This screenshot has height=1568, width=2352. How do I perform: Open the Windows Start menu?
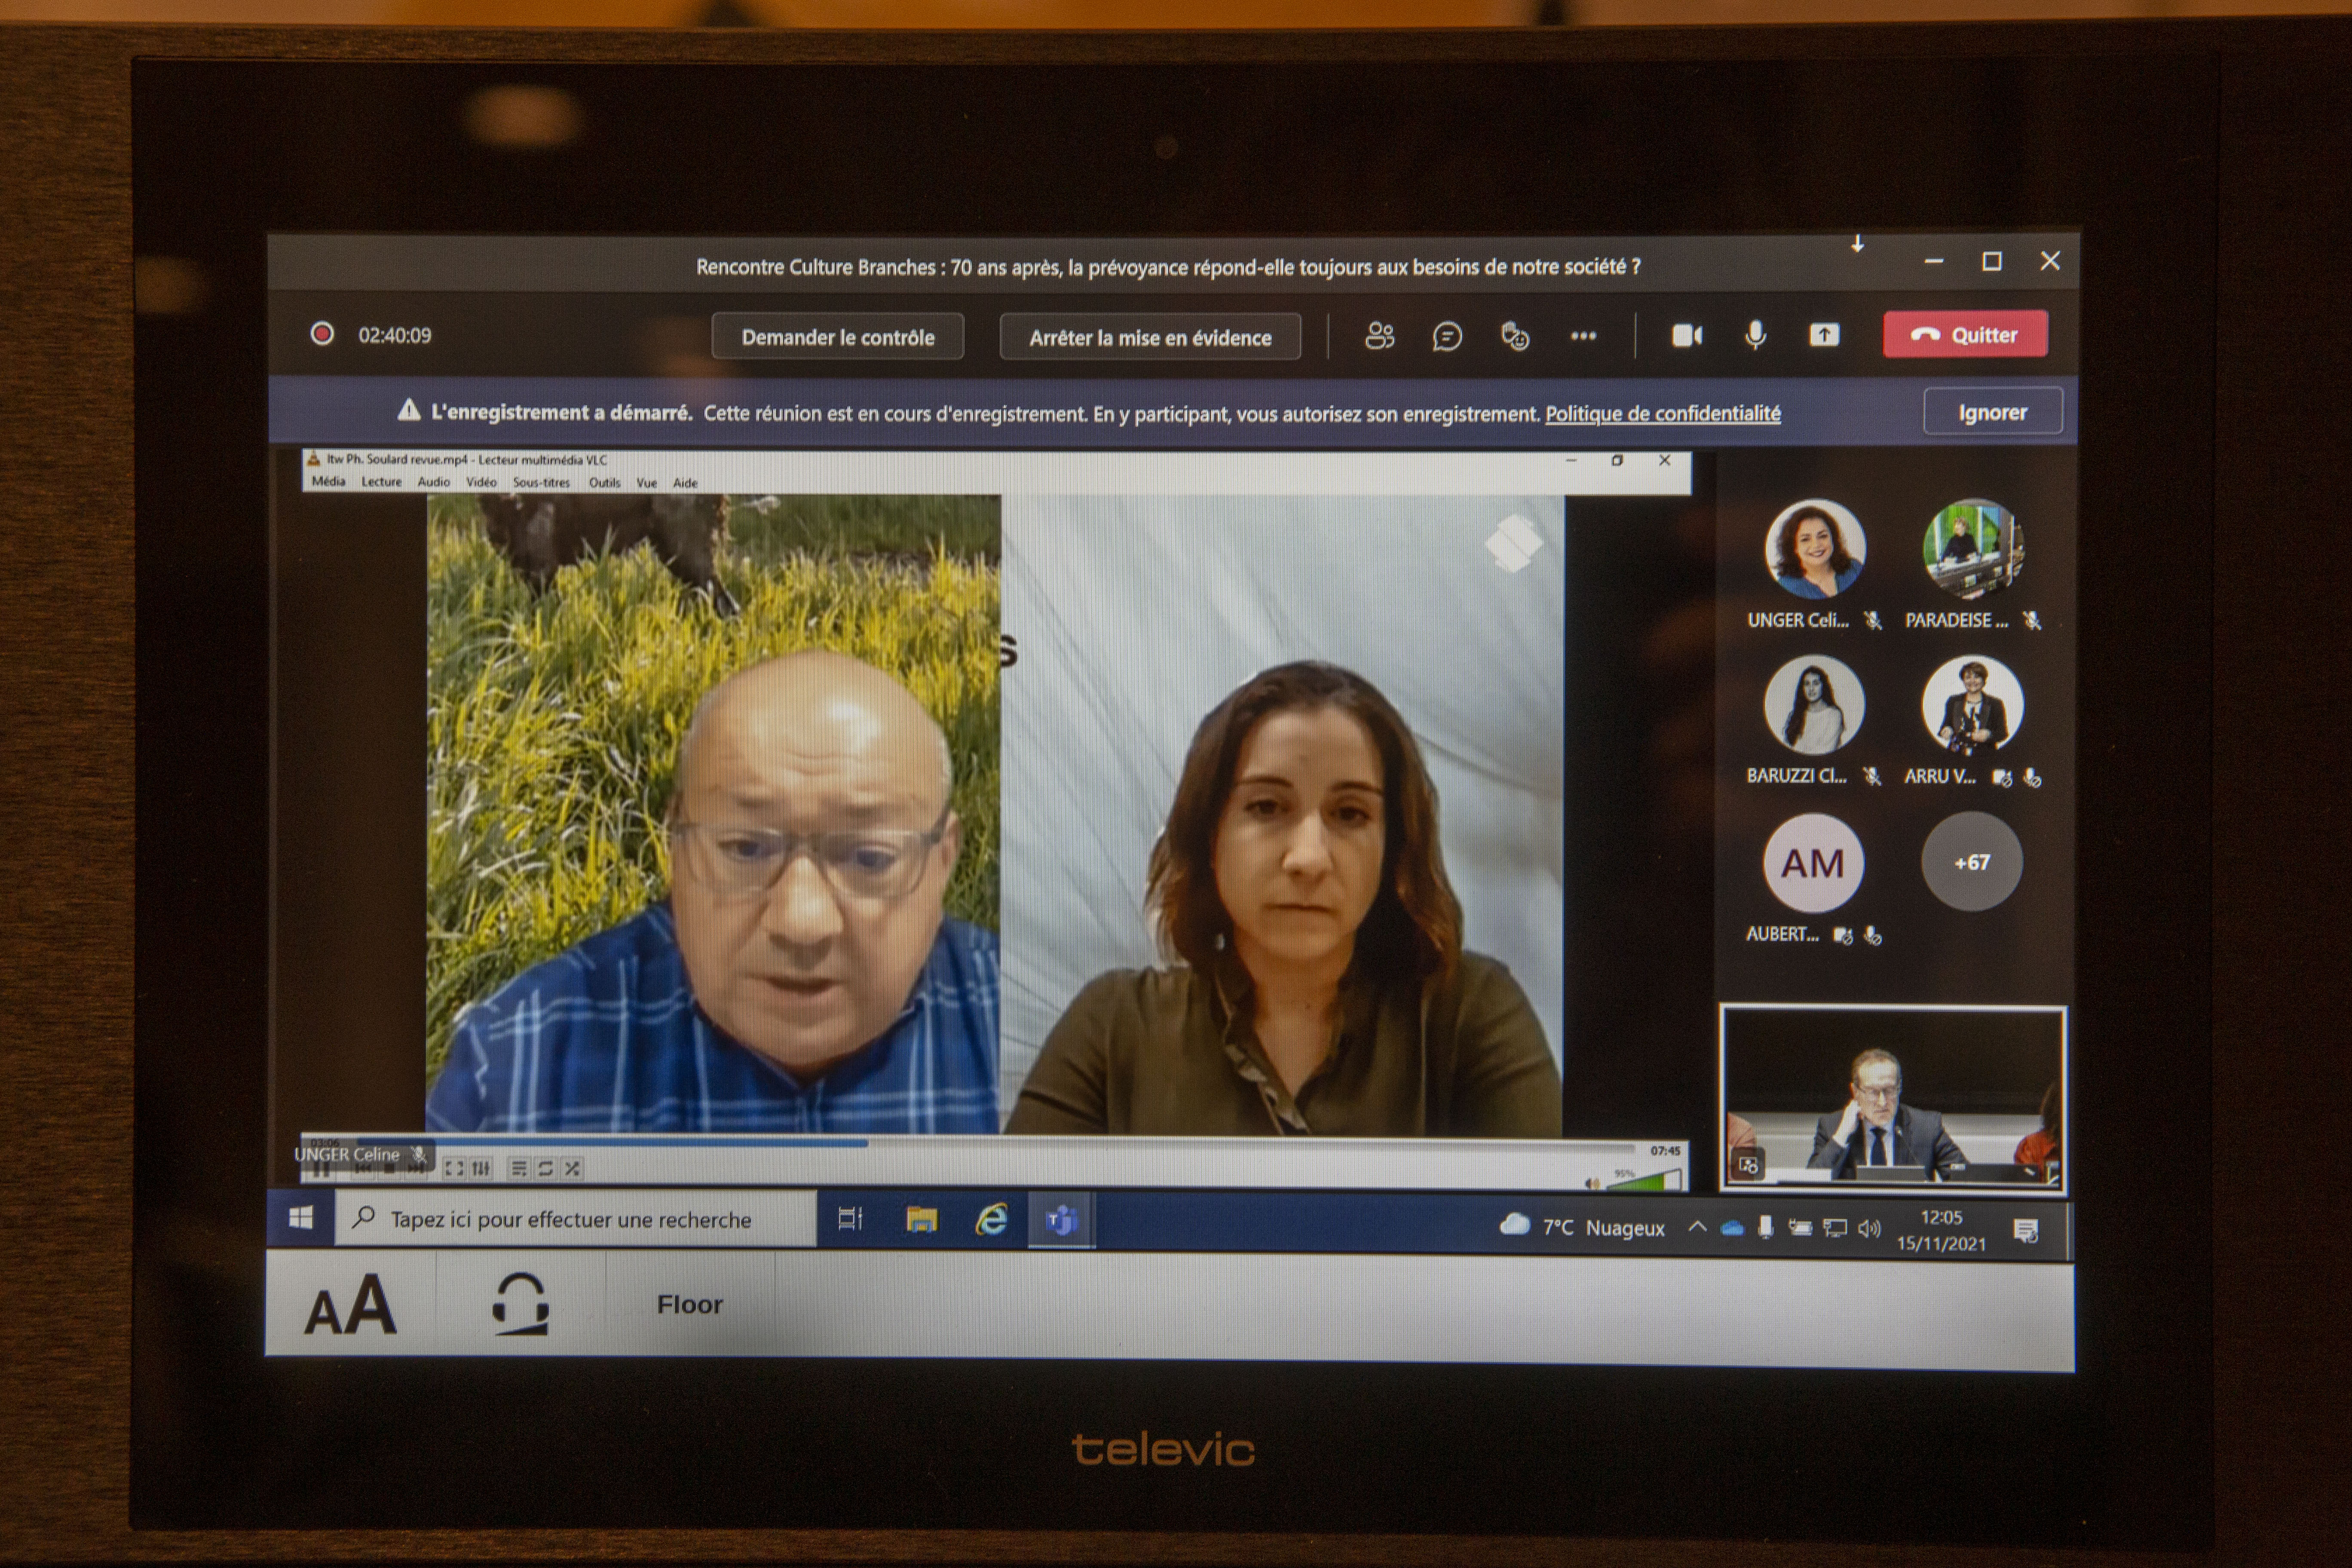coord(301,1218)
